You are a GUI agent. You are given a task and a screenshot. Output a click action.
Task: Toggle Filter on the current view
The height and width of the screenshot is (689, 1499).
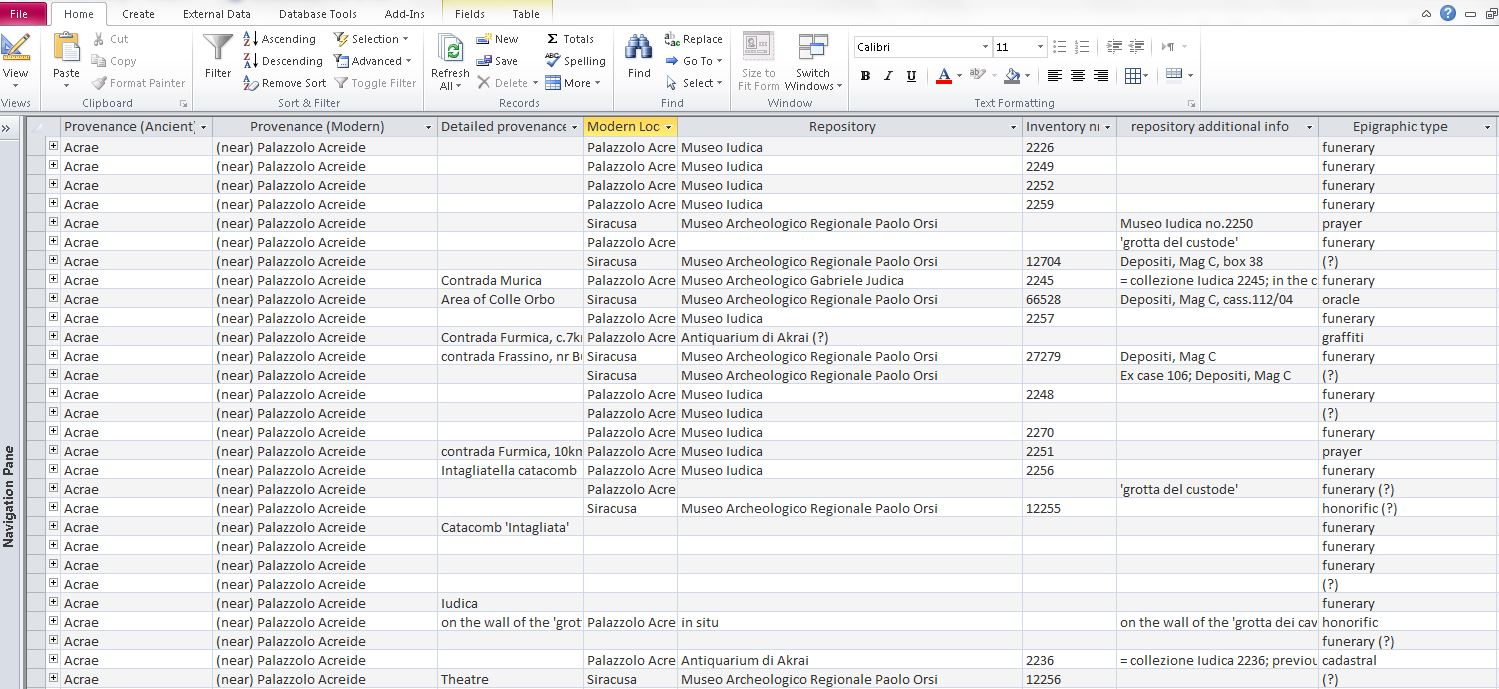376,83
